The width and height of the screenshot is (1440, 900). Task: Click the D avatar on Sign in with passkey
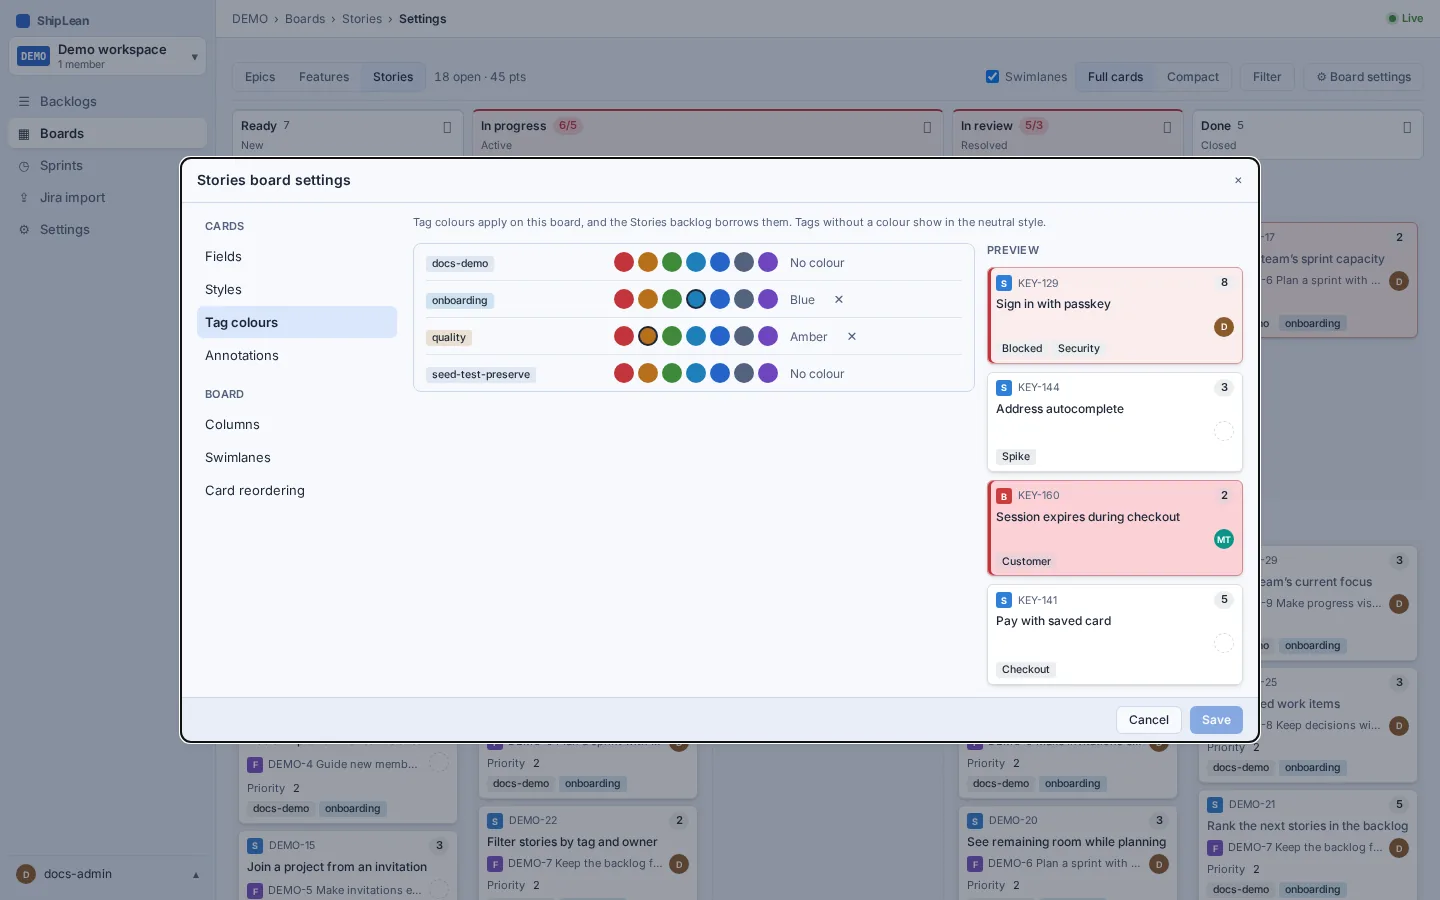[1224, 327]
